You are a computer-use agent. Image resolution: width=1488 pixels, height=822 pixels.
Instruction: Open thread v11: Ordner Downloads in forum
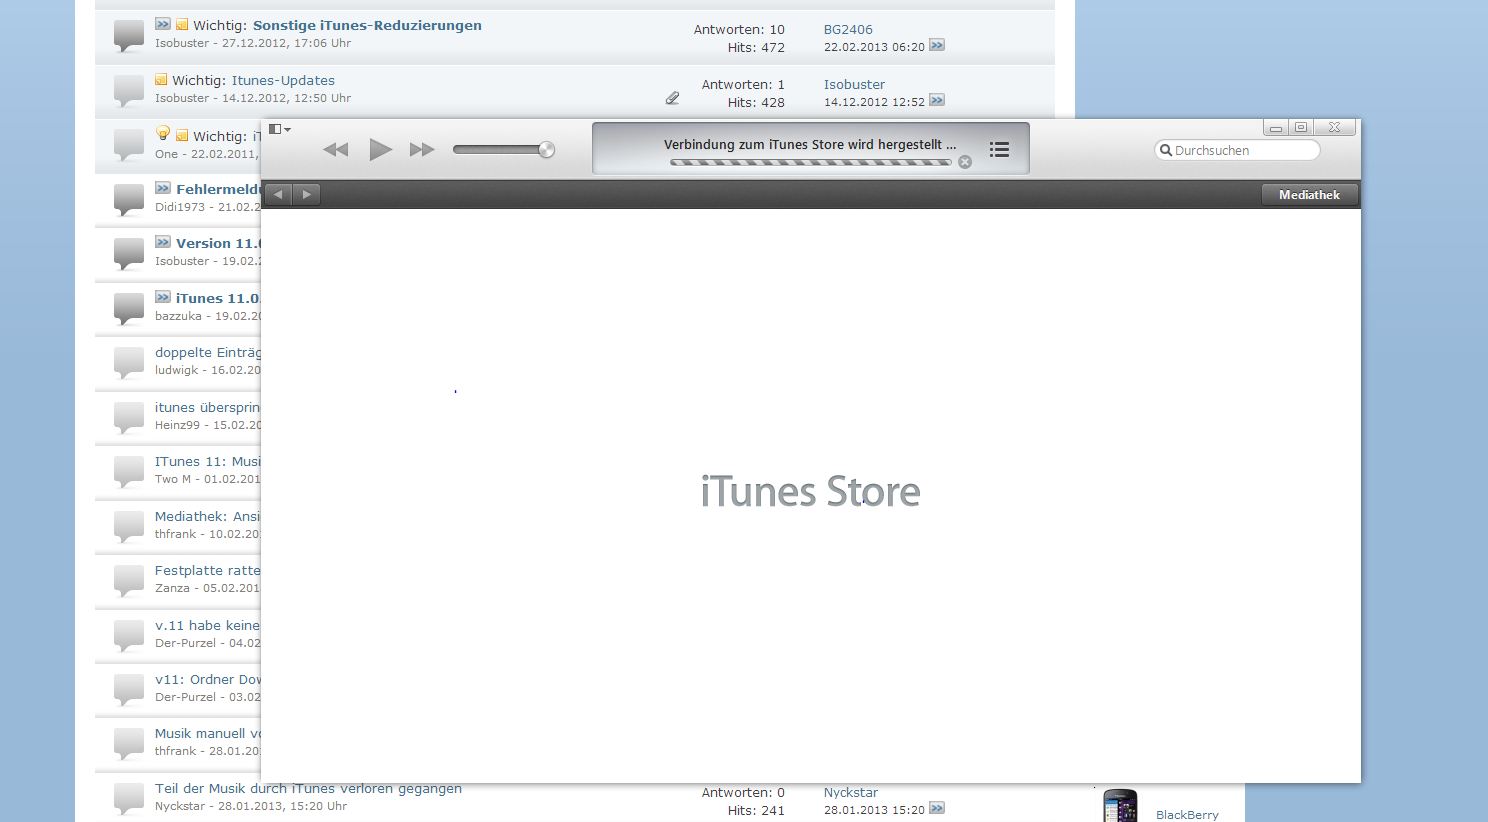pos(208,679)
